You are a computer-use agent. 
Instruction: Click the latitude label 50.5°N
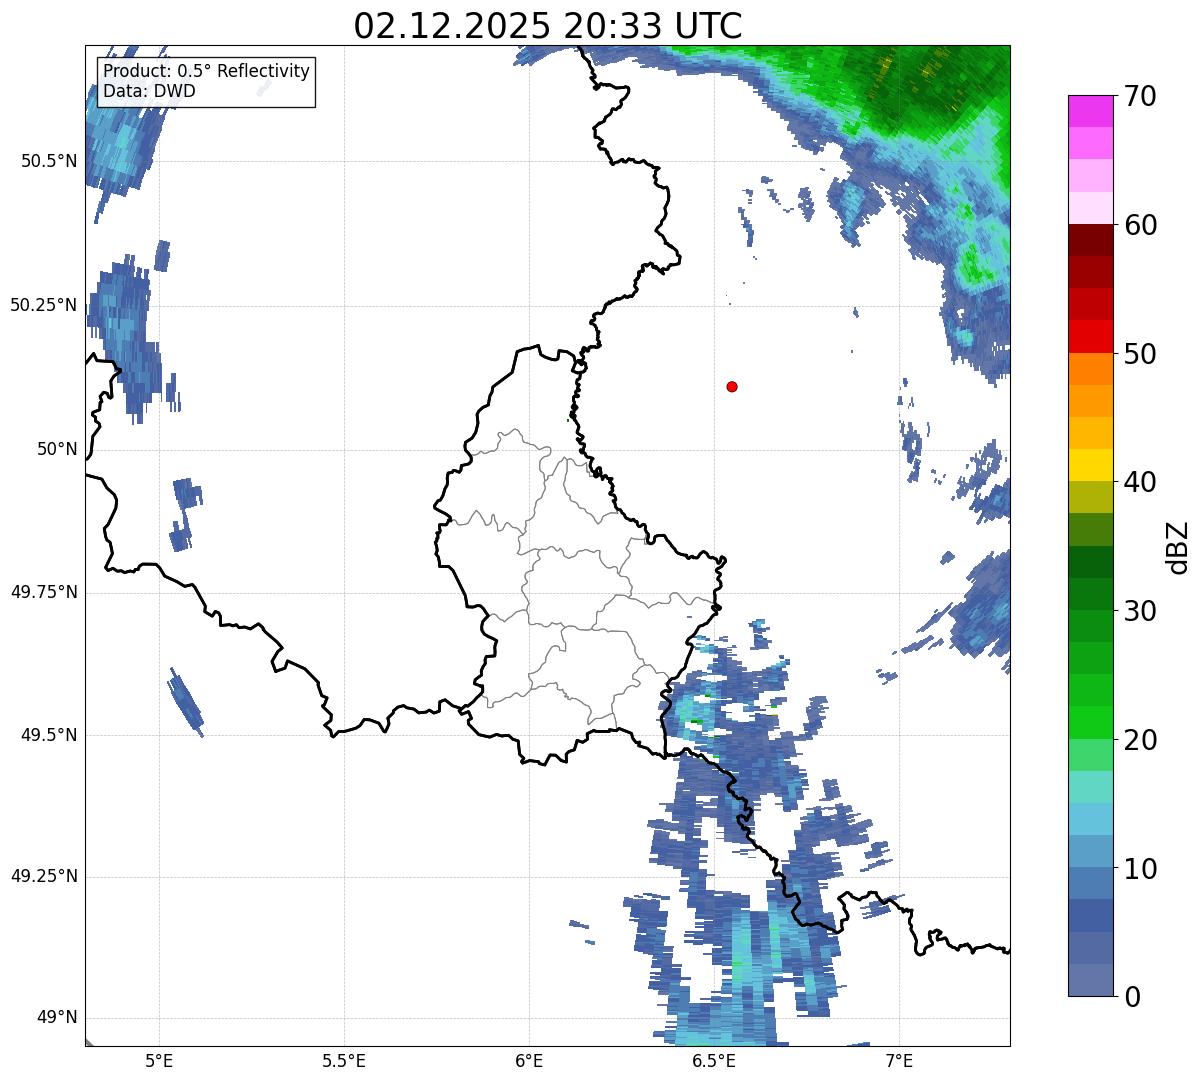[48, 161]
